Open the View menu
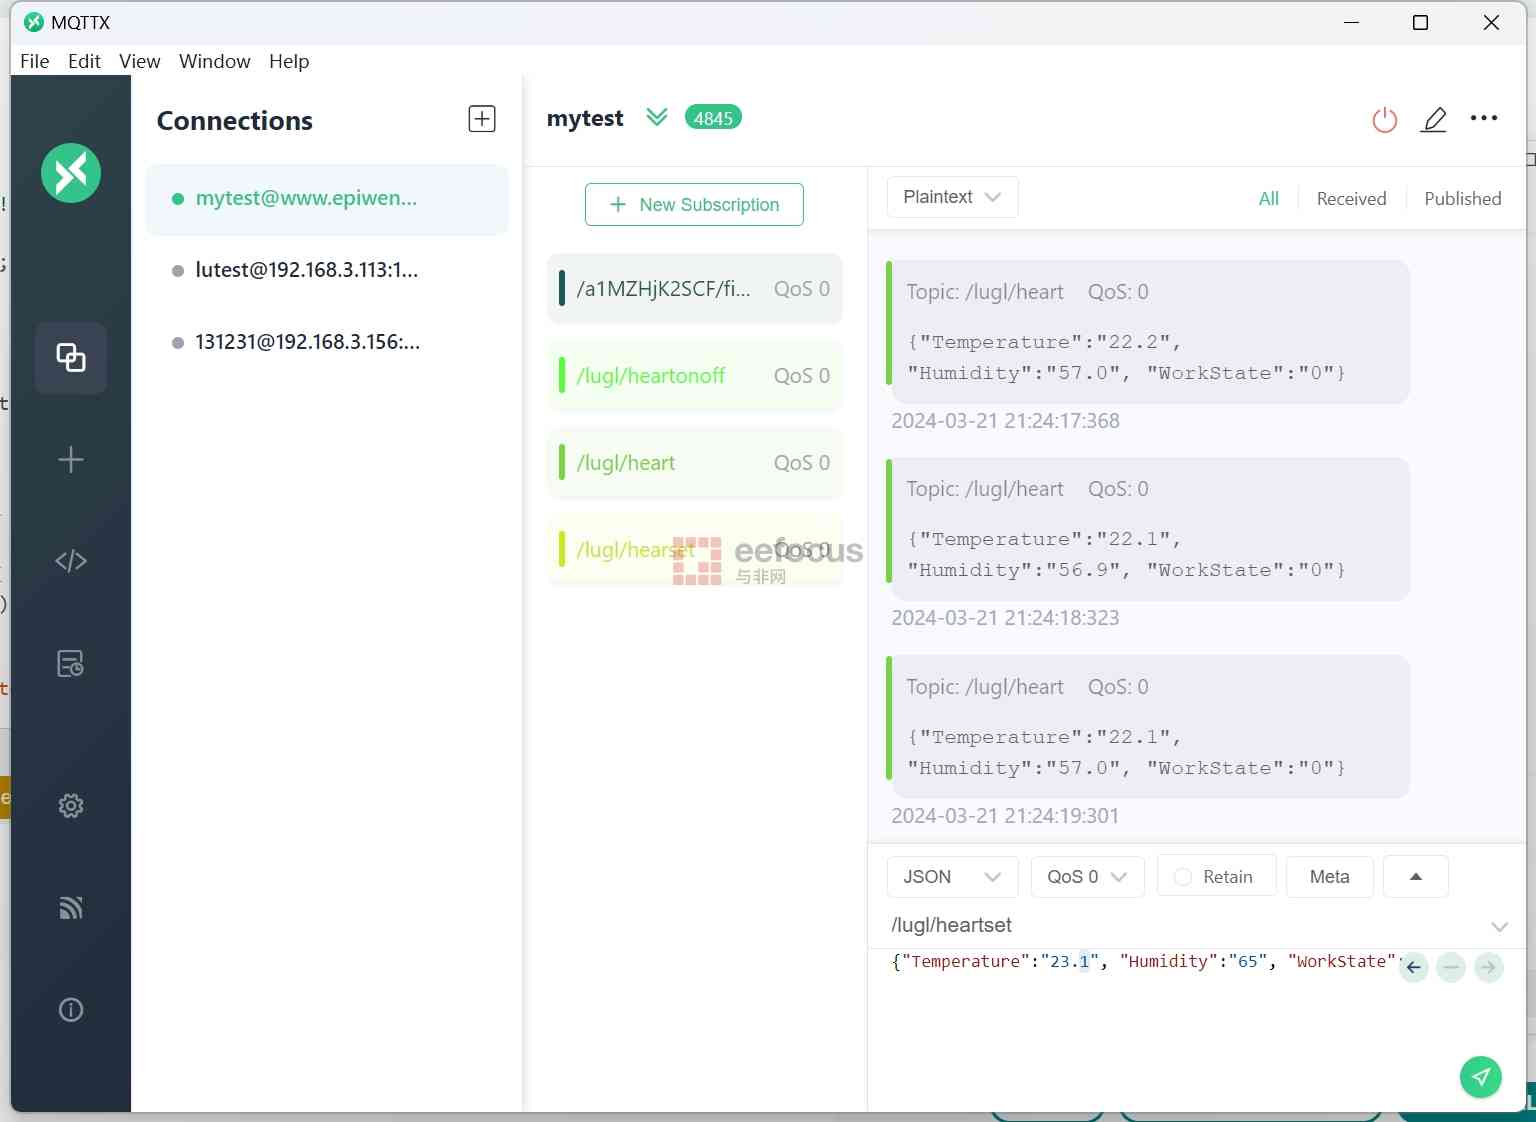 [140, 61]
